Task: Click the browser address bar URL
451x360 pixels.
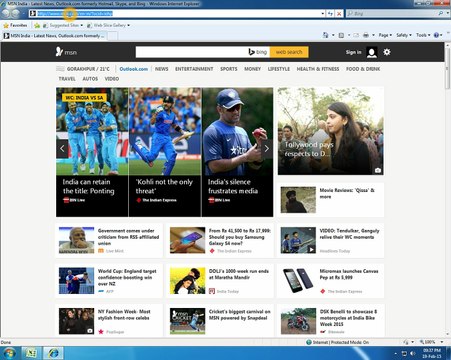Action: tap(75, 14)
